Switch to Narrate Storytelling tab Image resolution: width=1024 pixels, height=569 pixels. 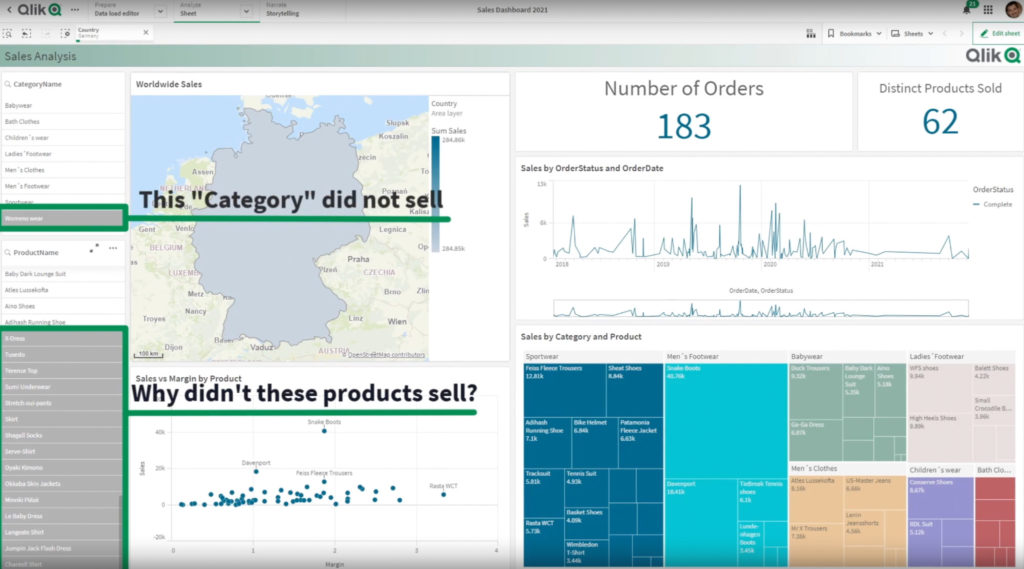283,9
